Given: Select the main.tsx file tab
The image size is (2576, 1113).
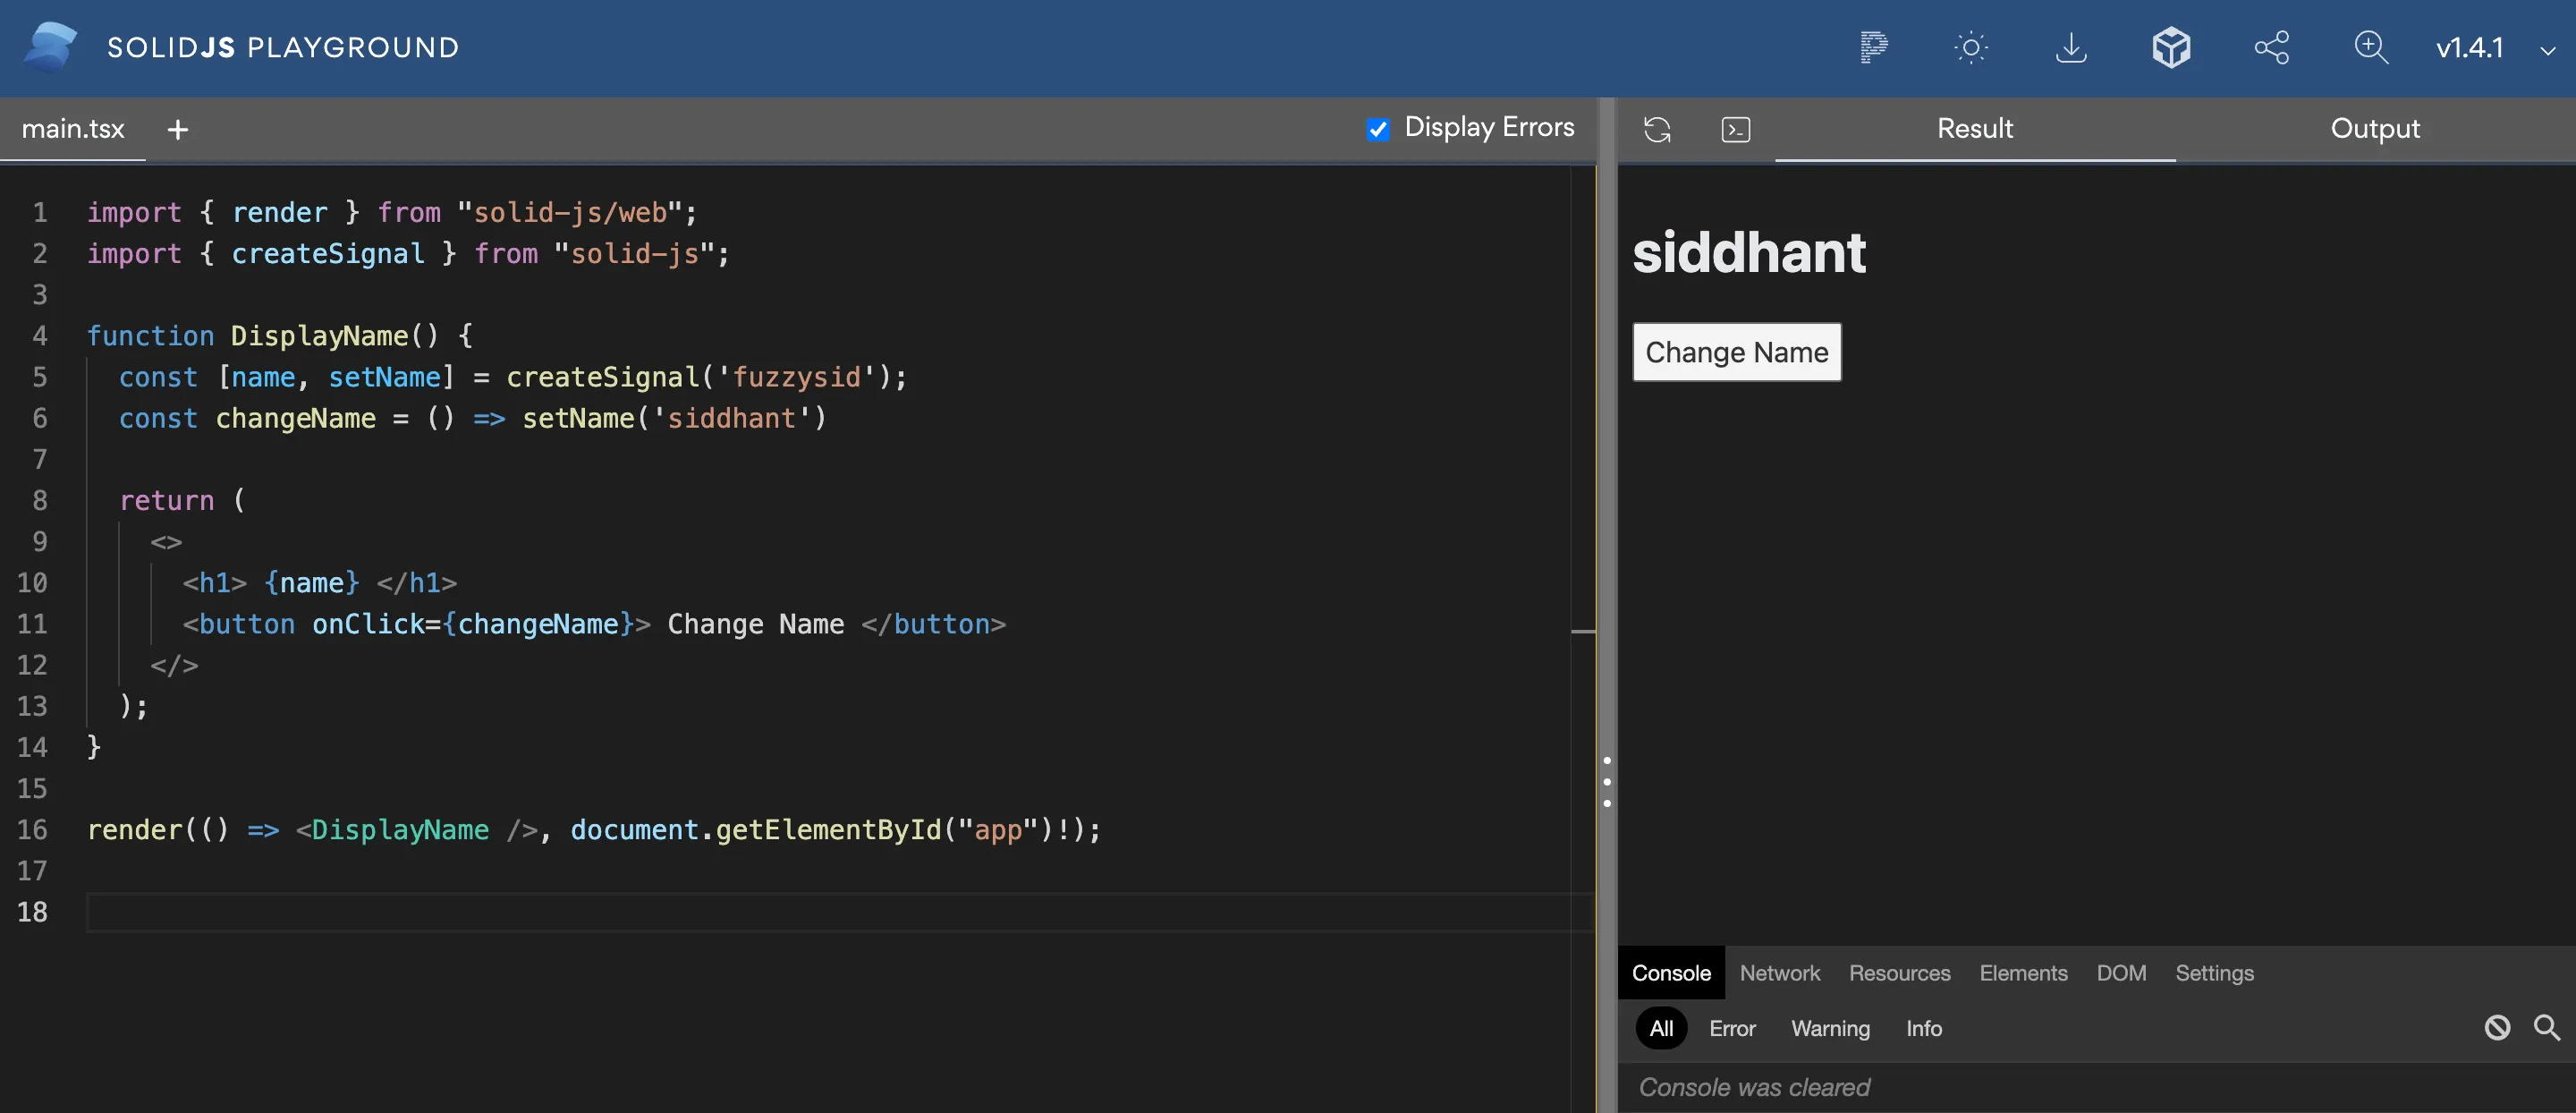Looking at the screenshot, I should point(73,129).
